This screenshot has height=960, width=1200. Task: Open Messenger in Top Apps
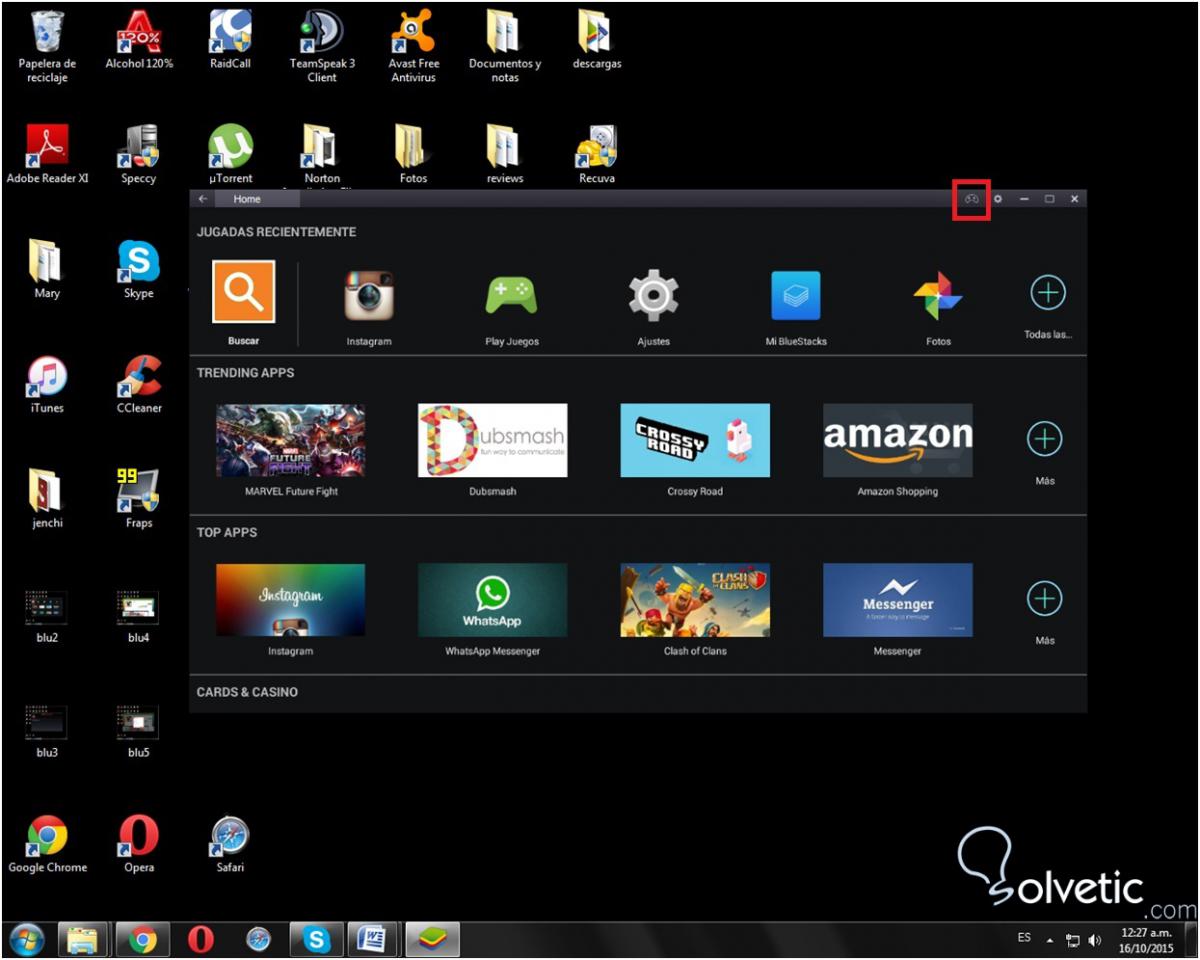[897, 600]
